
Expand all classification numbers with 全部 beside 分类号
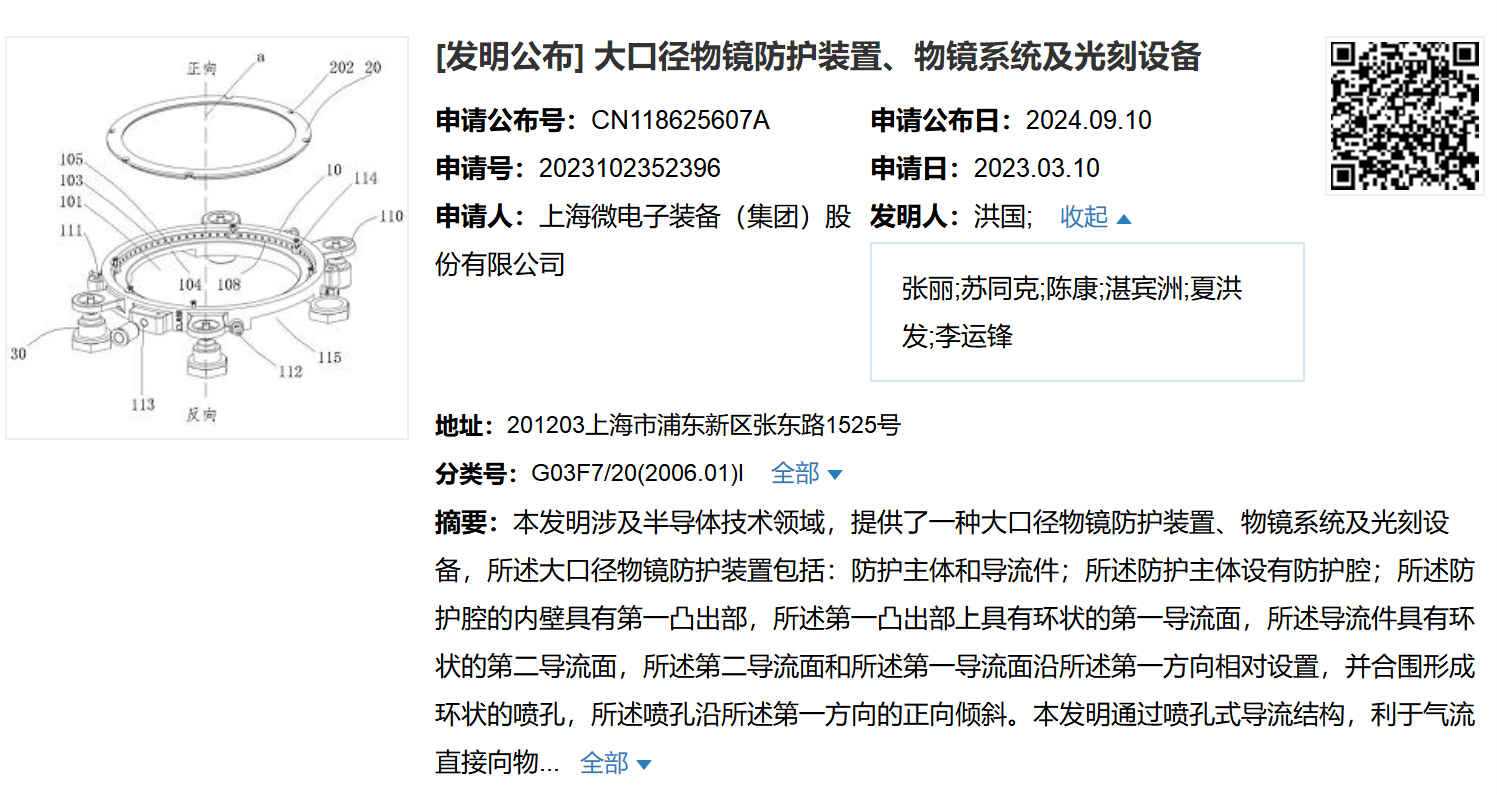(x=807, y=473)
